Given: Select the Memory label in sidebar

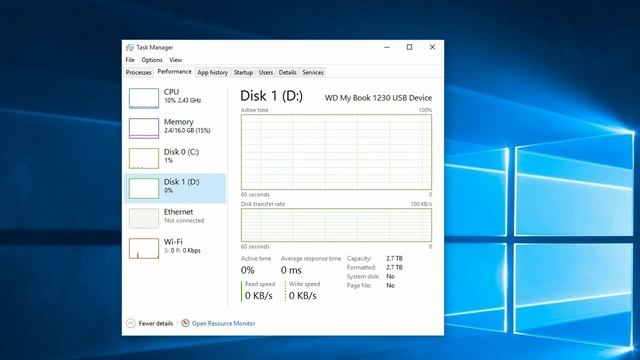Looking at the screenshot, I should pos(178,122).
